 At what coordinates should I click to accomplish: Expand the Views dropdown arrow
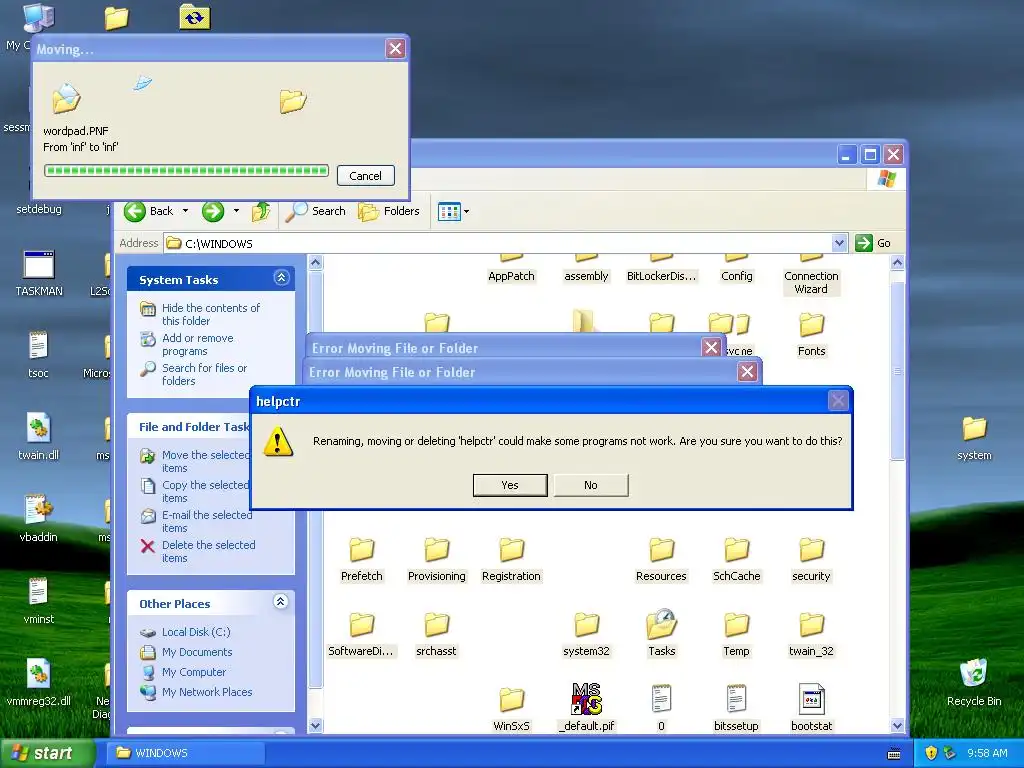466,212
